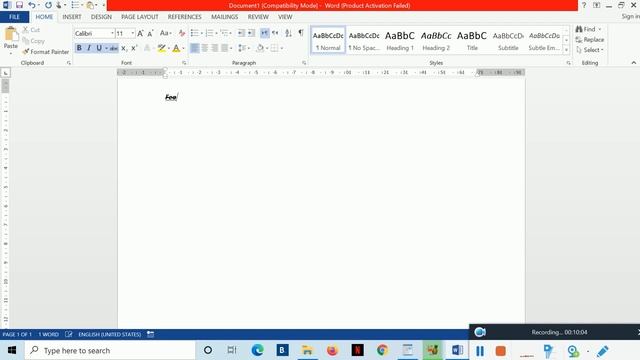The width and height of the screenshot is (640, 360).
Task: Open multilevel list options
Action: coord(225,33)
